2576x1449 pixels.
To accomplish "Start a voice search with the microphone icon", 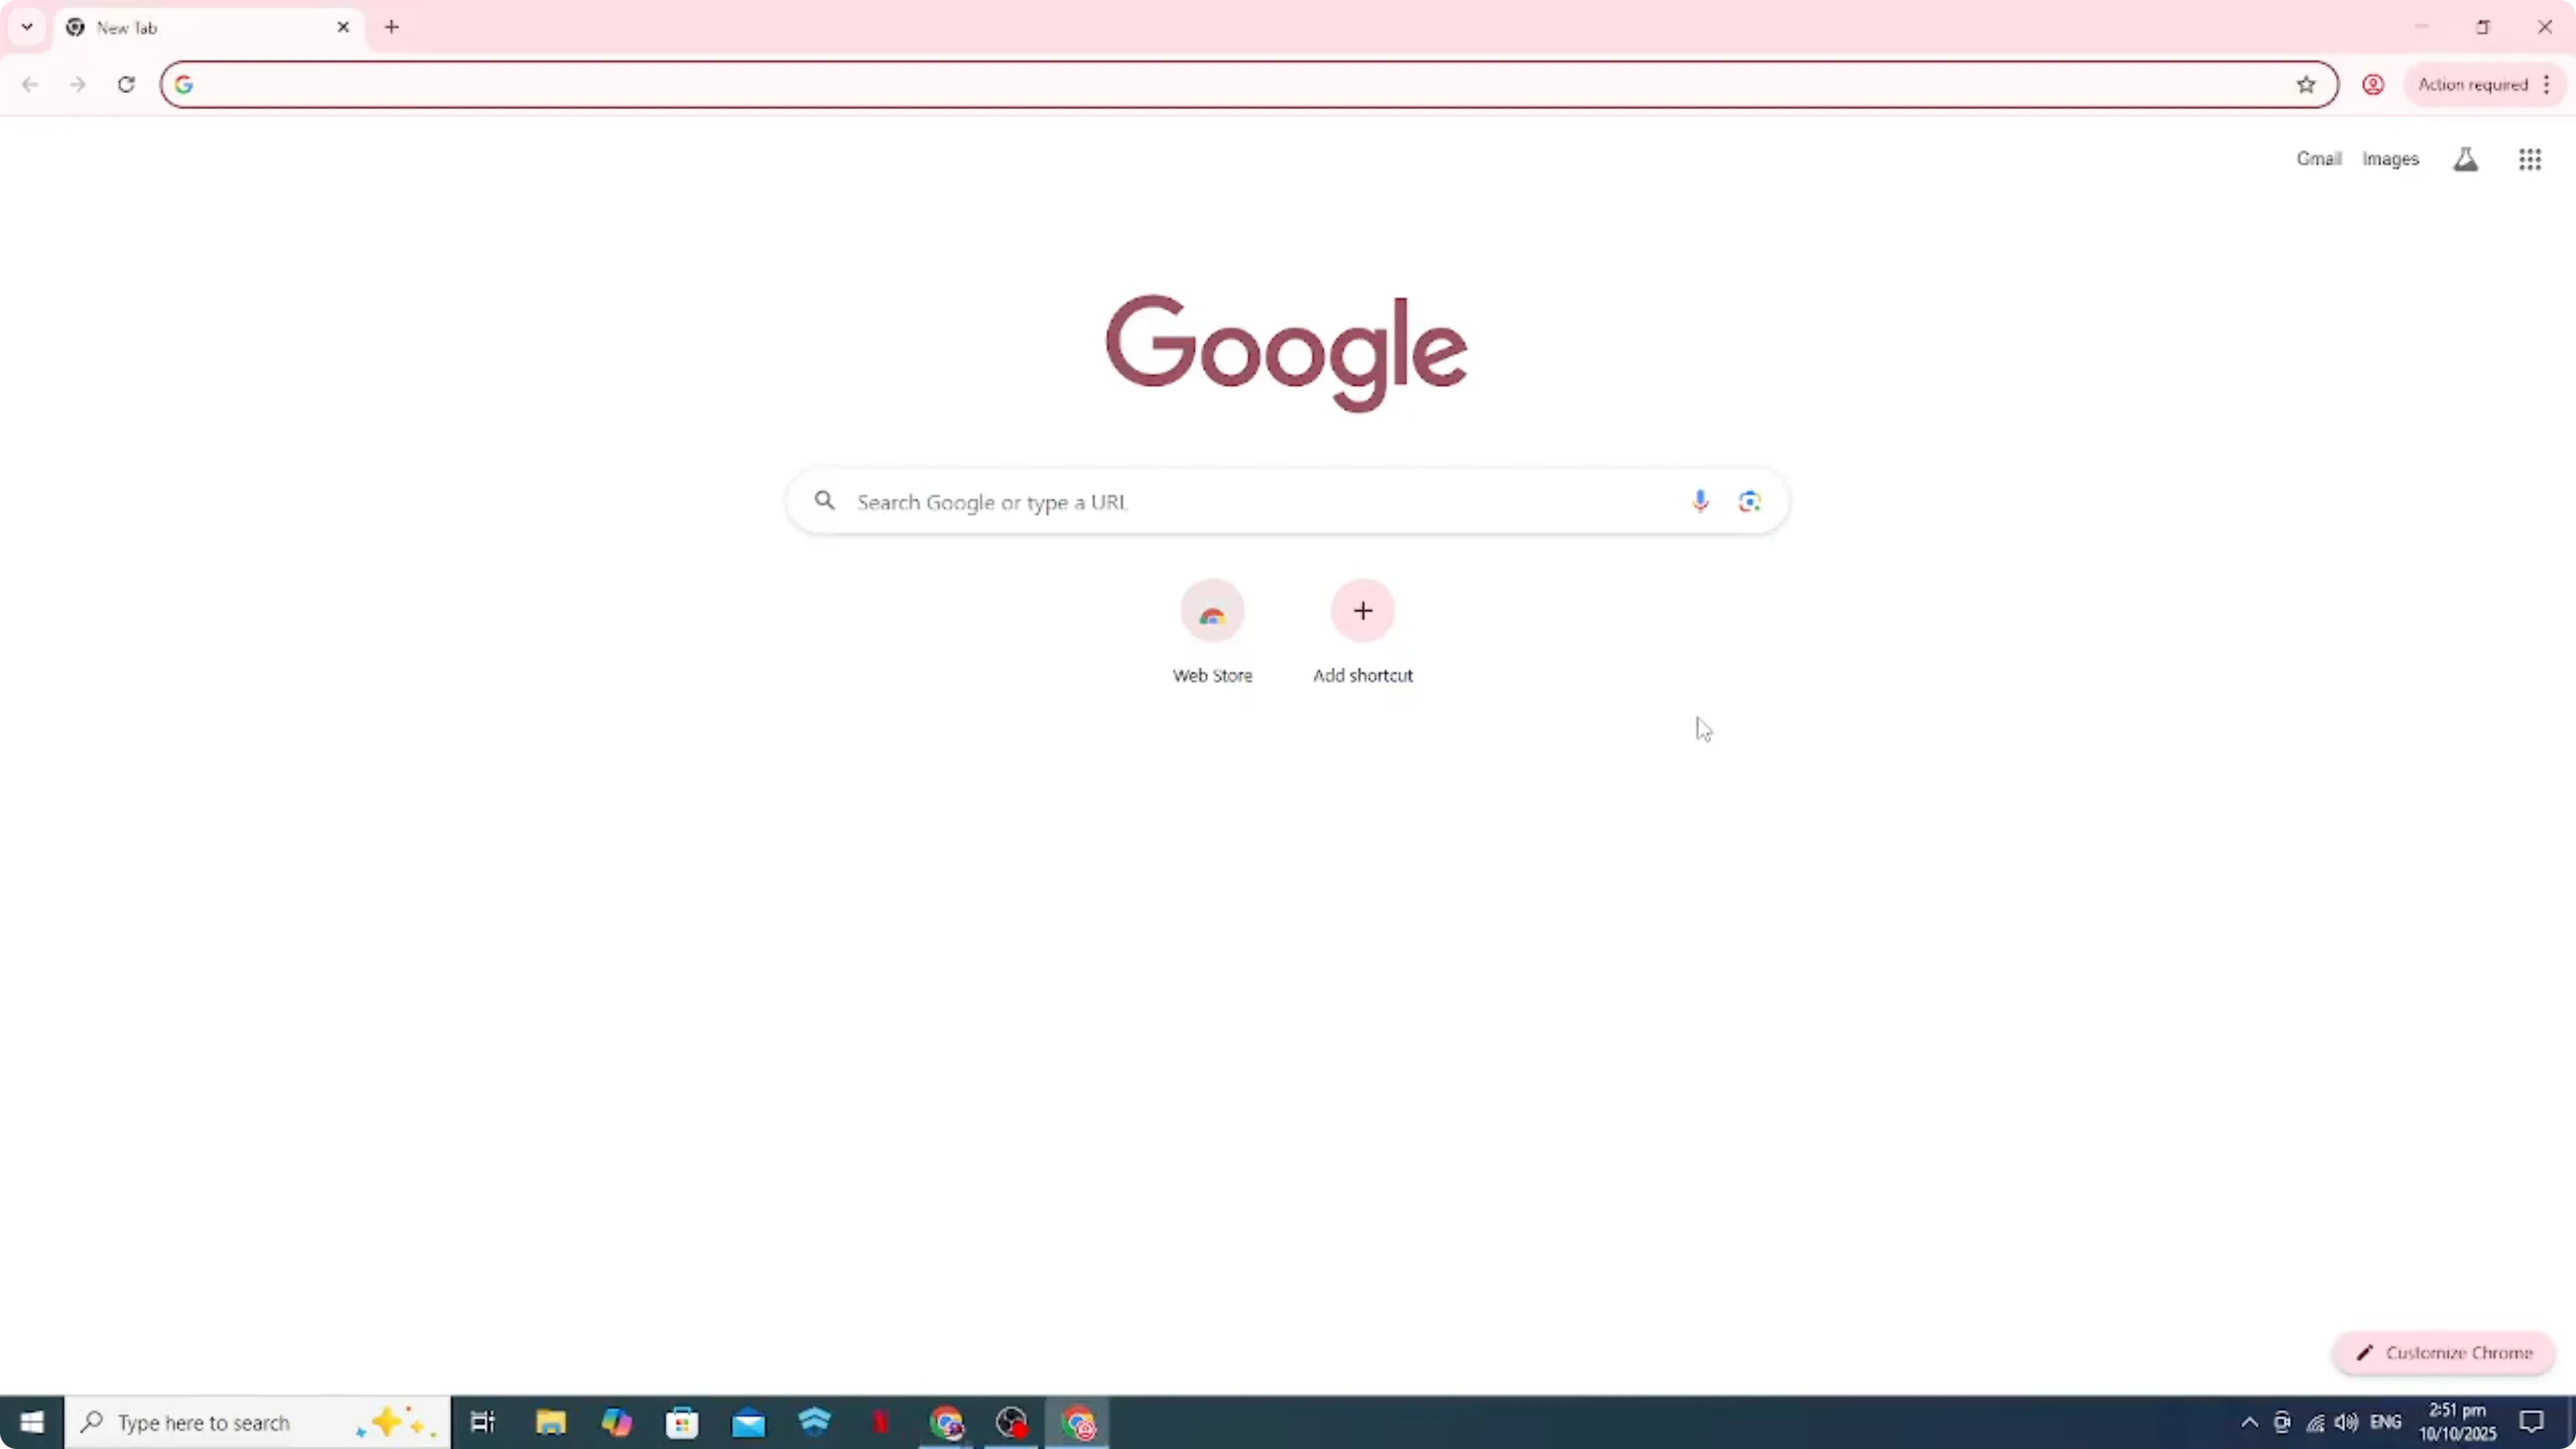I will tap(1700, 501).
